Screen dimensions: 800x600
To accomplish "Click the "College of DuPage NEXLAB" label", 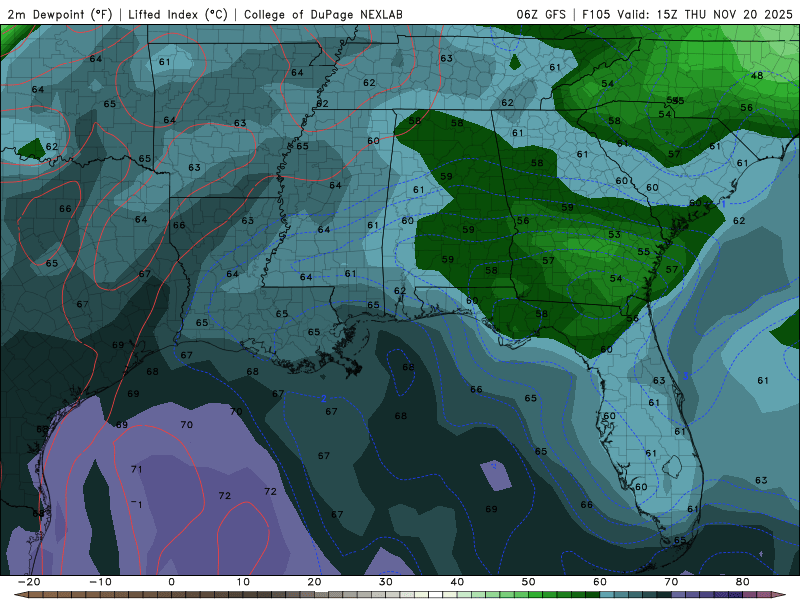I will pyautogui.click(x=323, y=14).
